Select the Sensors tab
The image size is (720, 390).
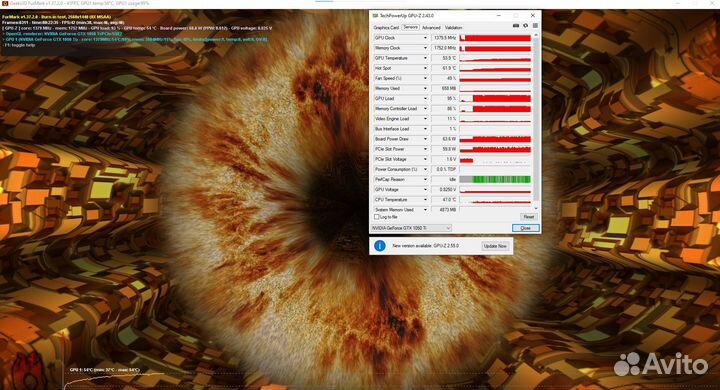pyautogui.click(x=411, y=27)
